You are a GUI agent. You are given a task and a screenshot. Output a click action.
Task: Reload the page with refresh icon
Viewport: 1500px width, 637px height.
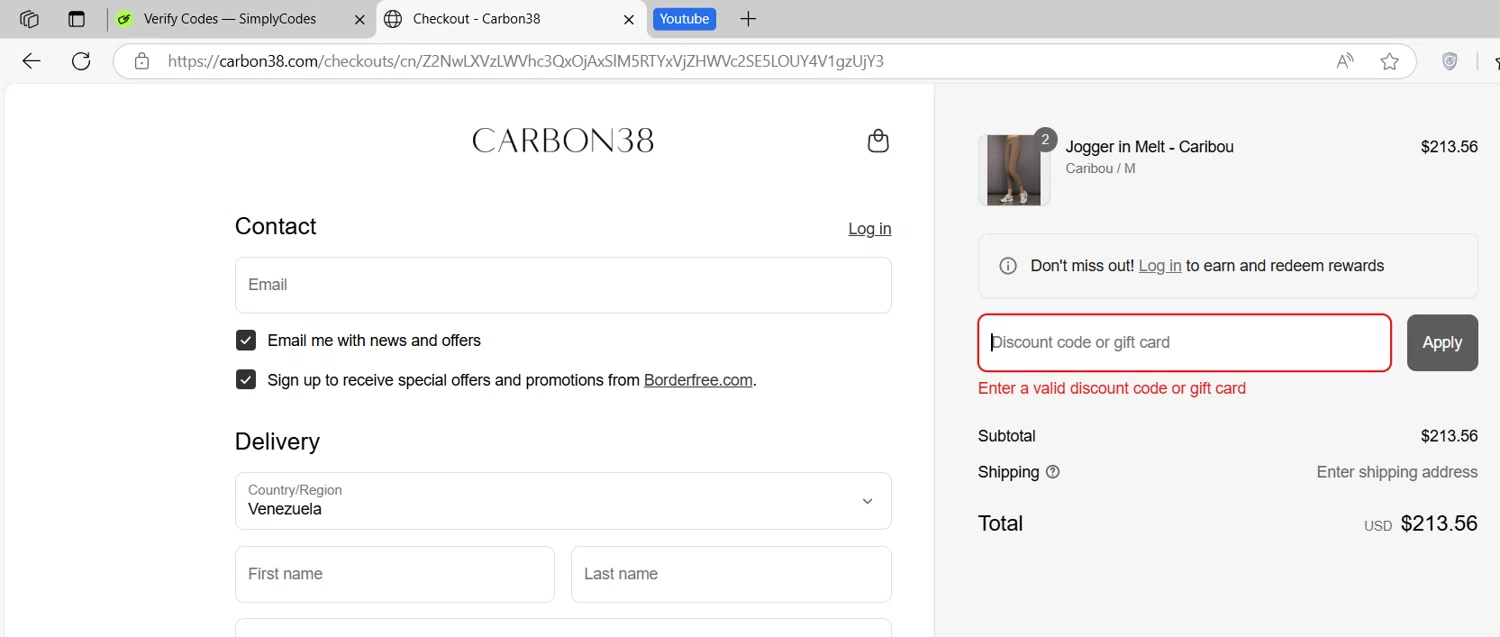click(x=81, y=61)
